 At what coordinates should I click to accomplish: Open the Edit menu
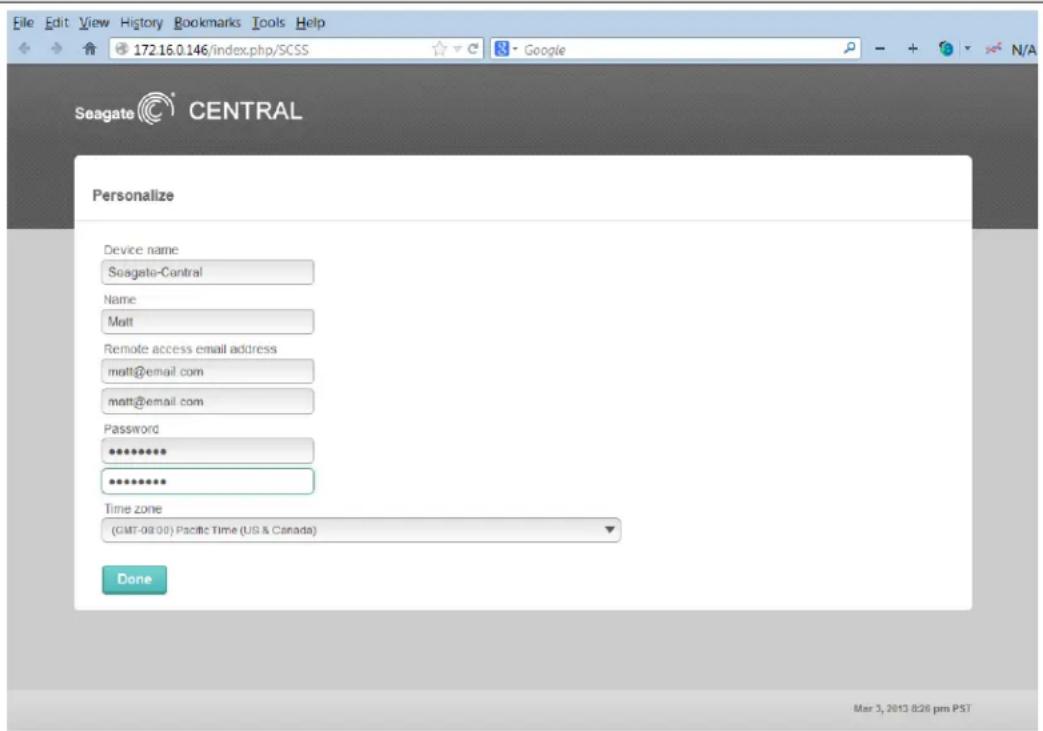[x=57, y=23]
